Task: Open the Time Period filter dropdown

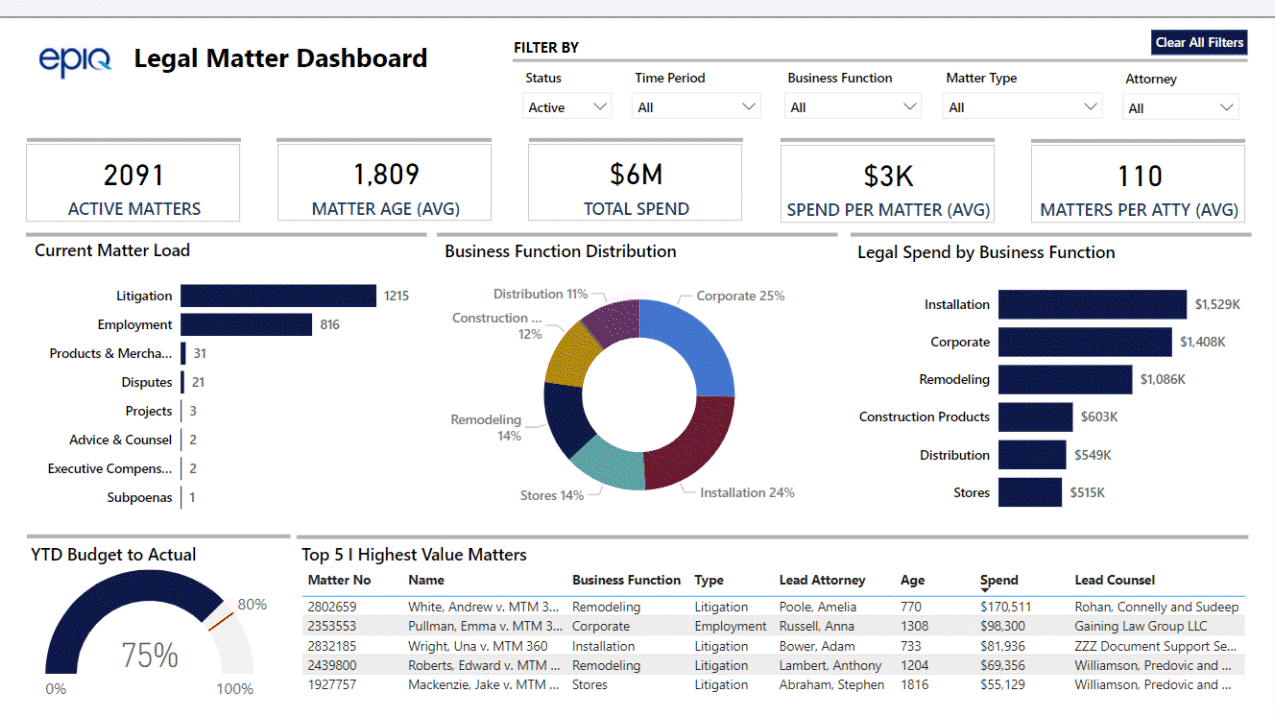Action: coord(696,107)
